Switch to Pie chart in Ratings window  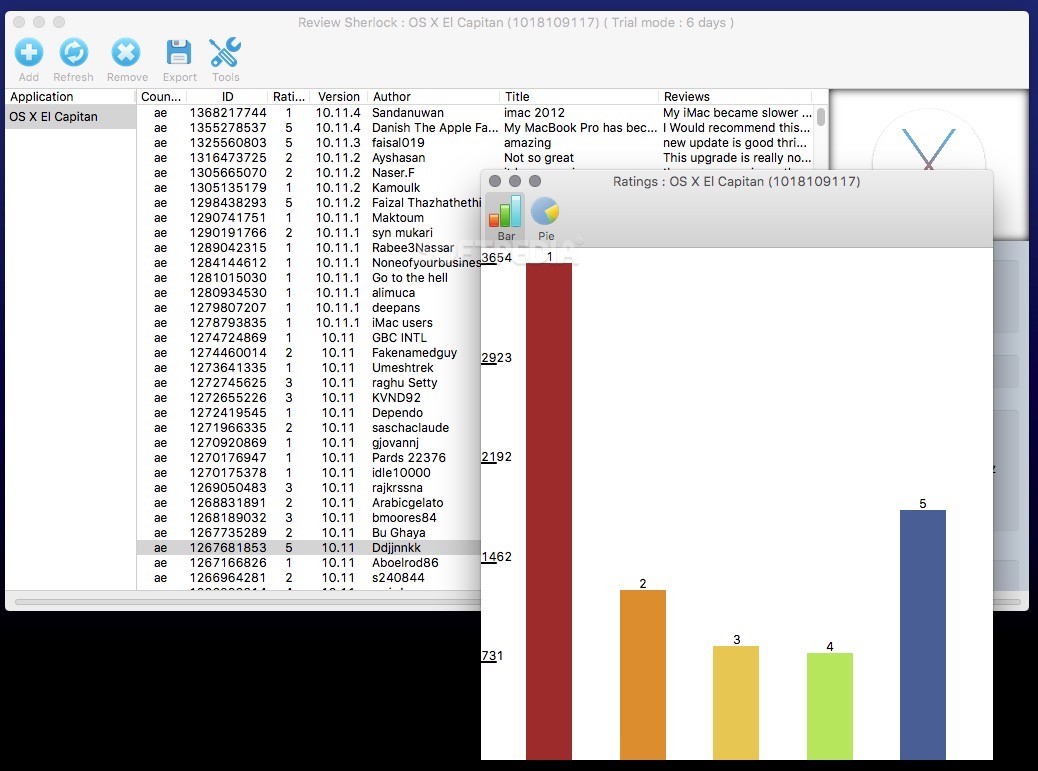[545, 219]
